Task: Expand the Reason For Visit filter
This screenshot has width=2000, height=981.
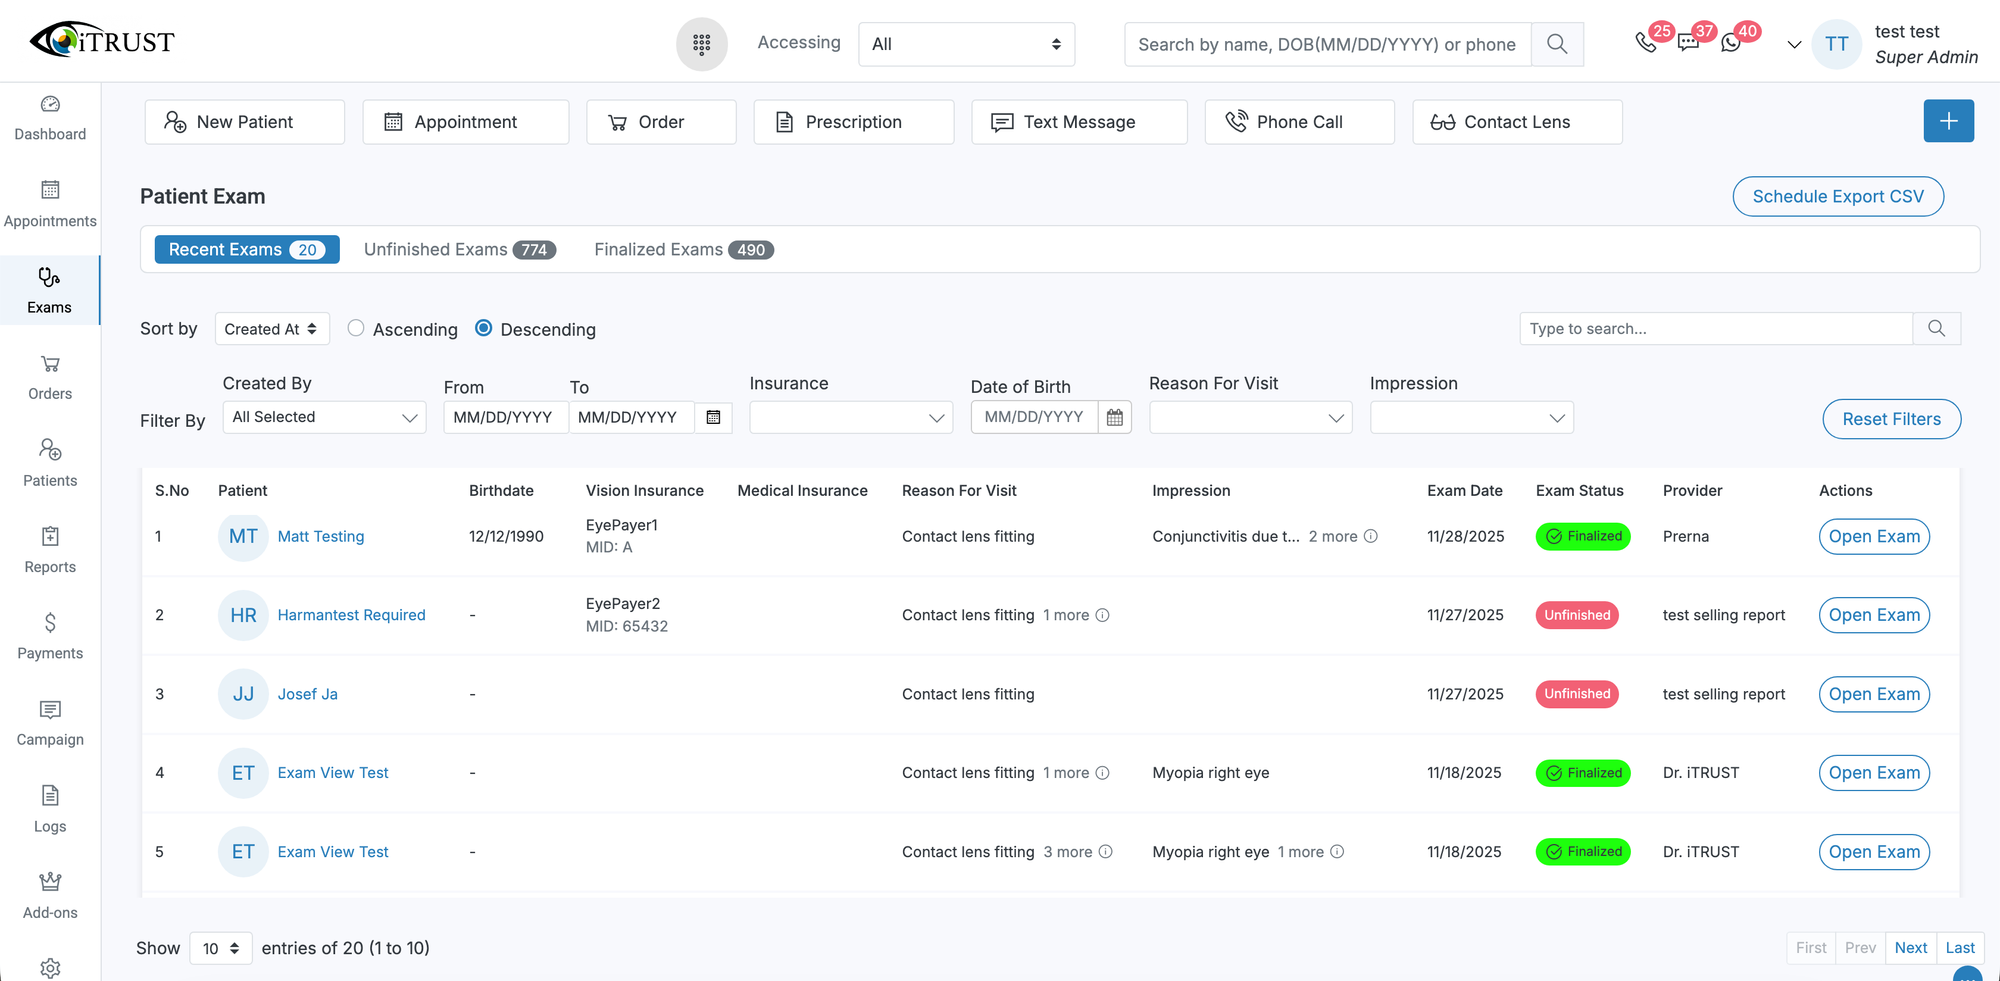Action: tap(1250, 417)
